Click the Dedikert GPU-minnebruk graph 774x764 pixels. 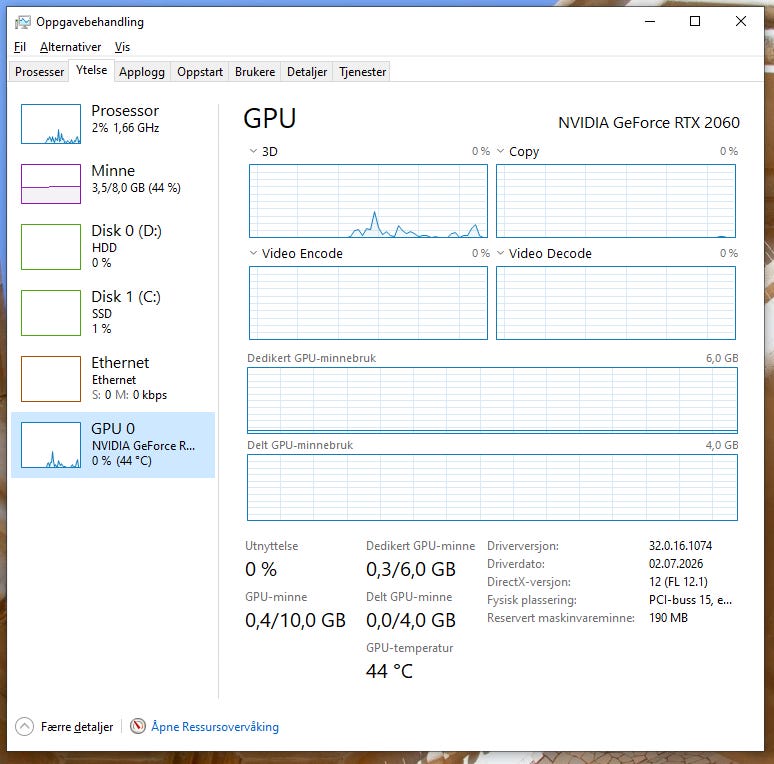(x=492, y=400)
